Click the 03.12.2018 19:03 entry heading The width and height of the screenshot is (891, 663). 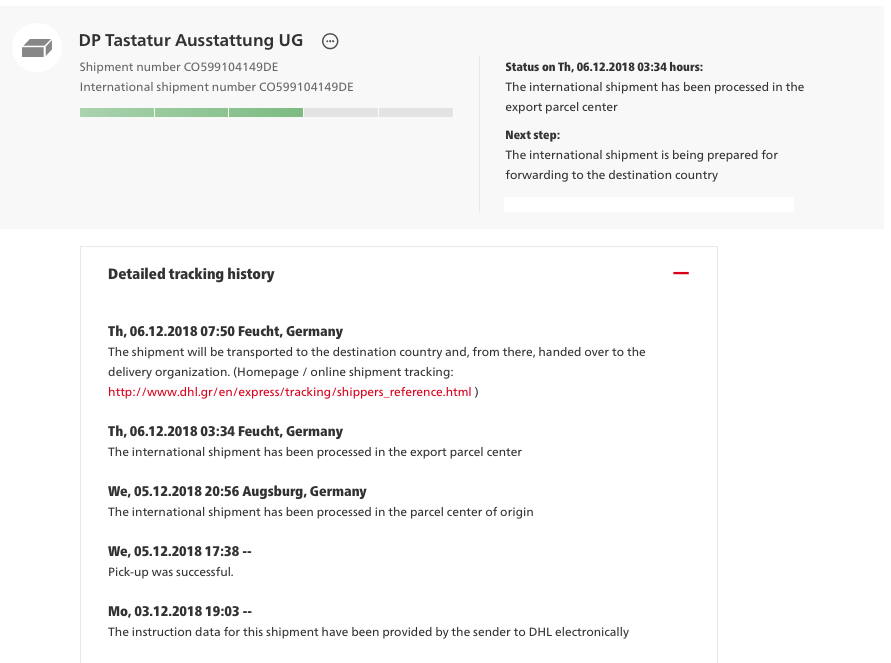180,611
